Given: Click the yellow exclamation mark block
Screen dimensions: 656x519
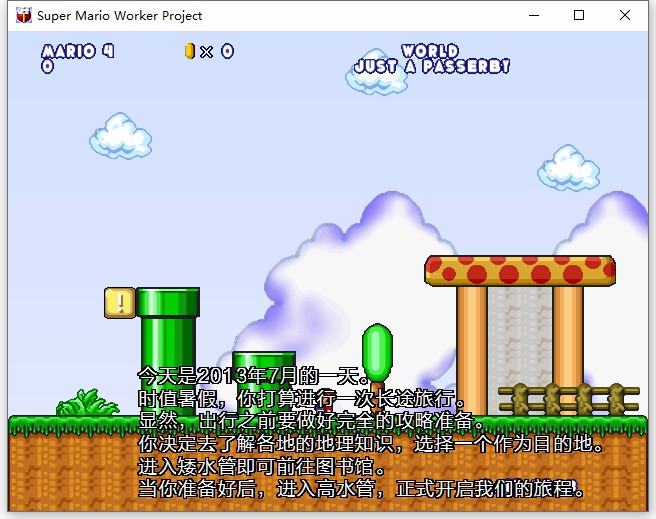Looking at the screenshot, I should click(x=120, y=303).
